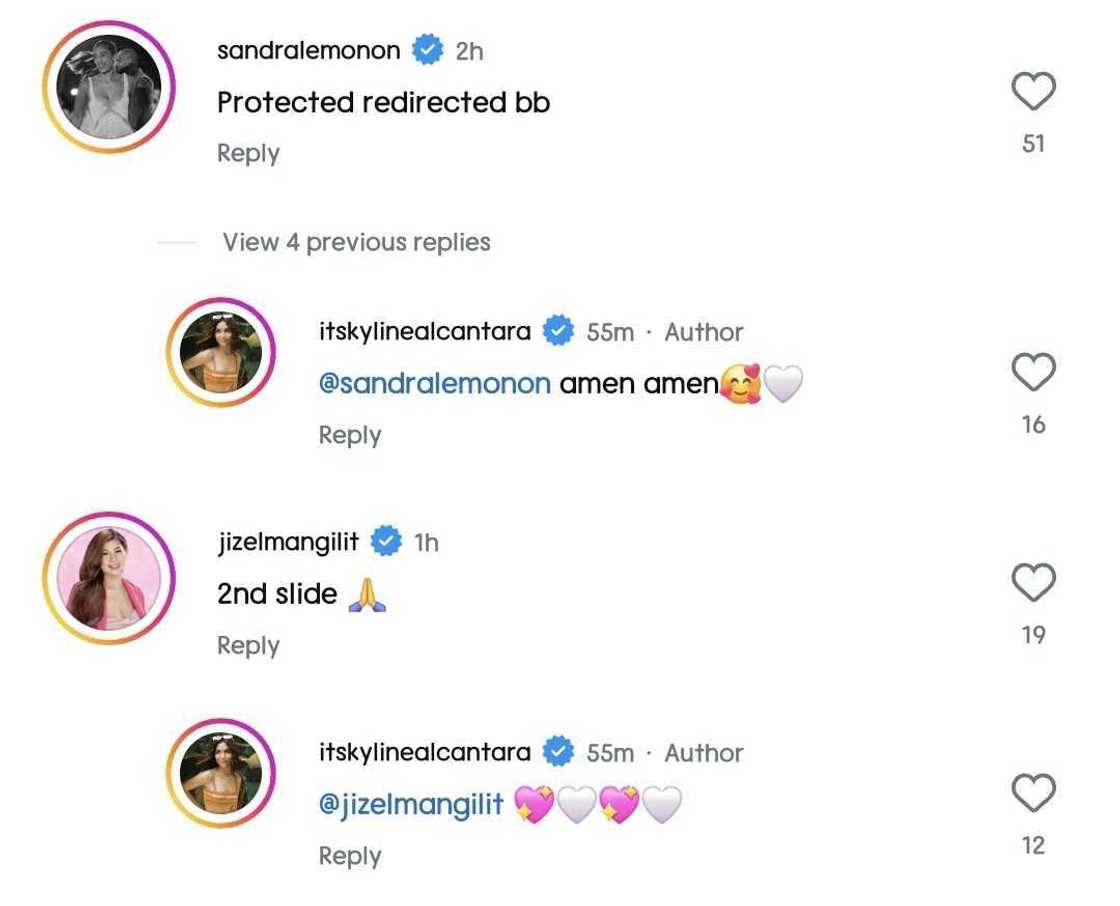Open the sandralemonon username link
The height and width of the screenshot is (906, 1120).
point(308,51)
